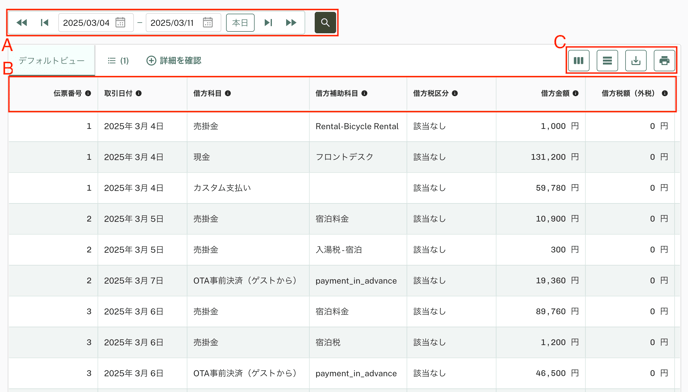Click info icon next to 借方科目 header

[228, 93]
